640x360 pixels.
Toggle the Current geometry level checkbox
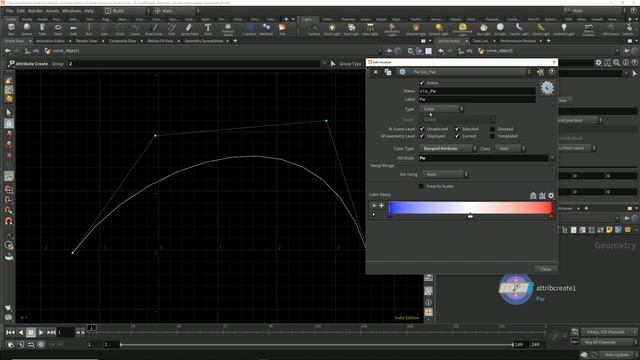(x=457, y=136)
